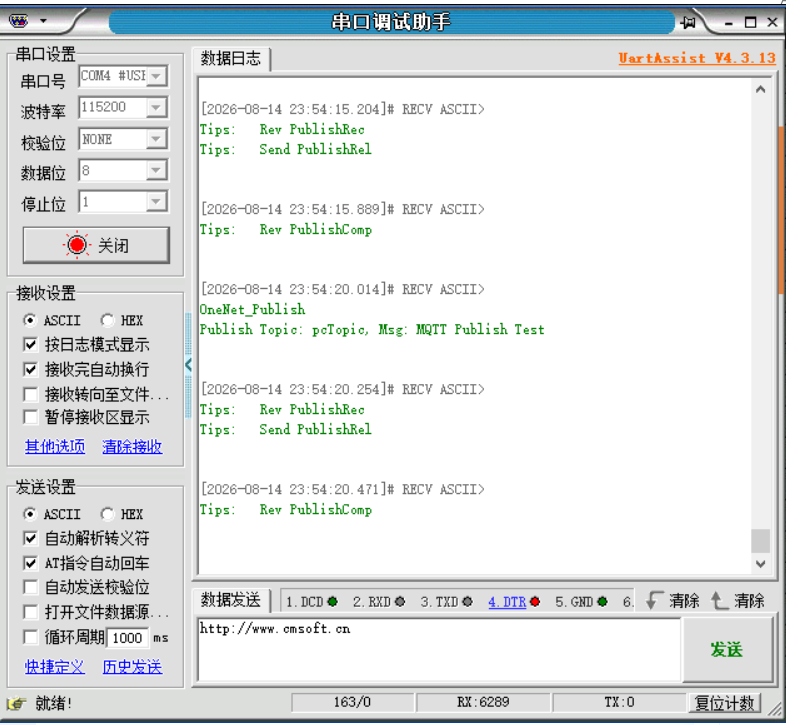Click the 23:54:20.014 timestamp log line
Image resolution: width=786 pixels, height=725 pixels.
[x=342, y=289]
